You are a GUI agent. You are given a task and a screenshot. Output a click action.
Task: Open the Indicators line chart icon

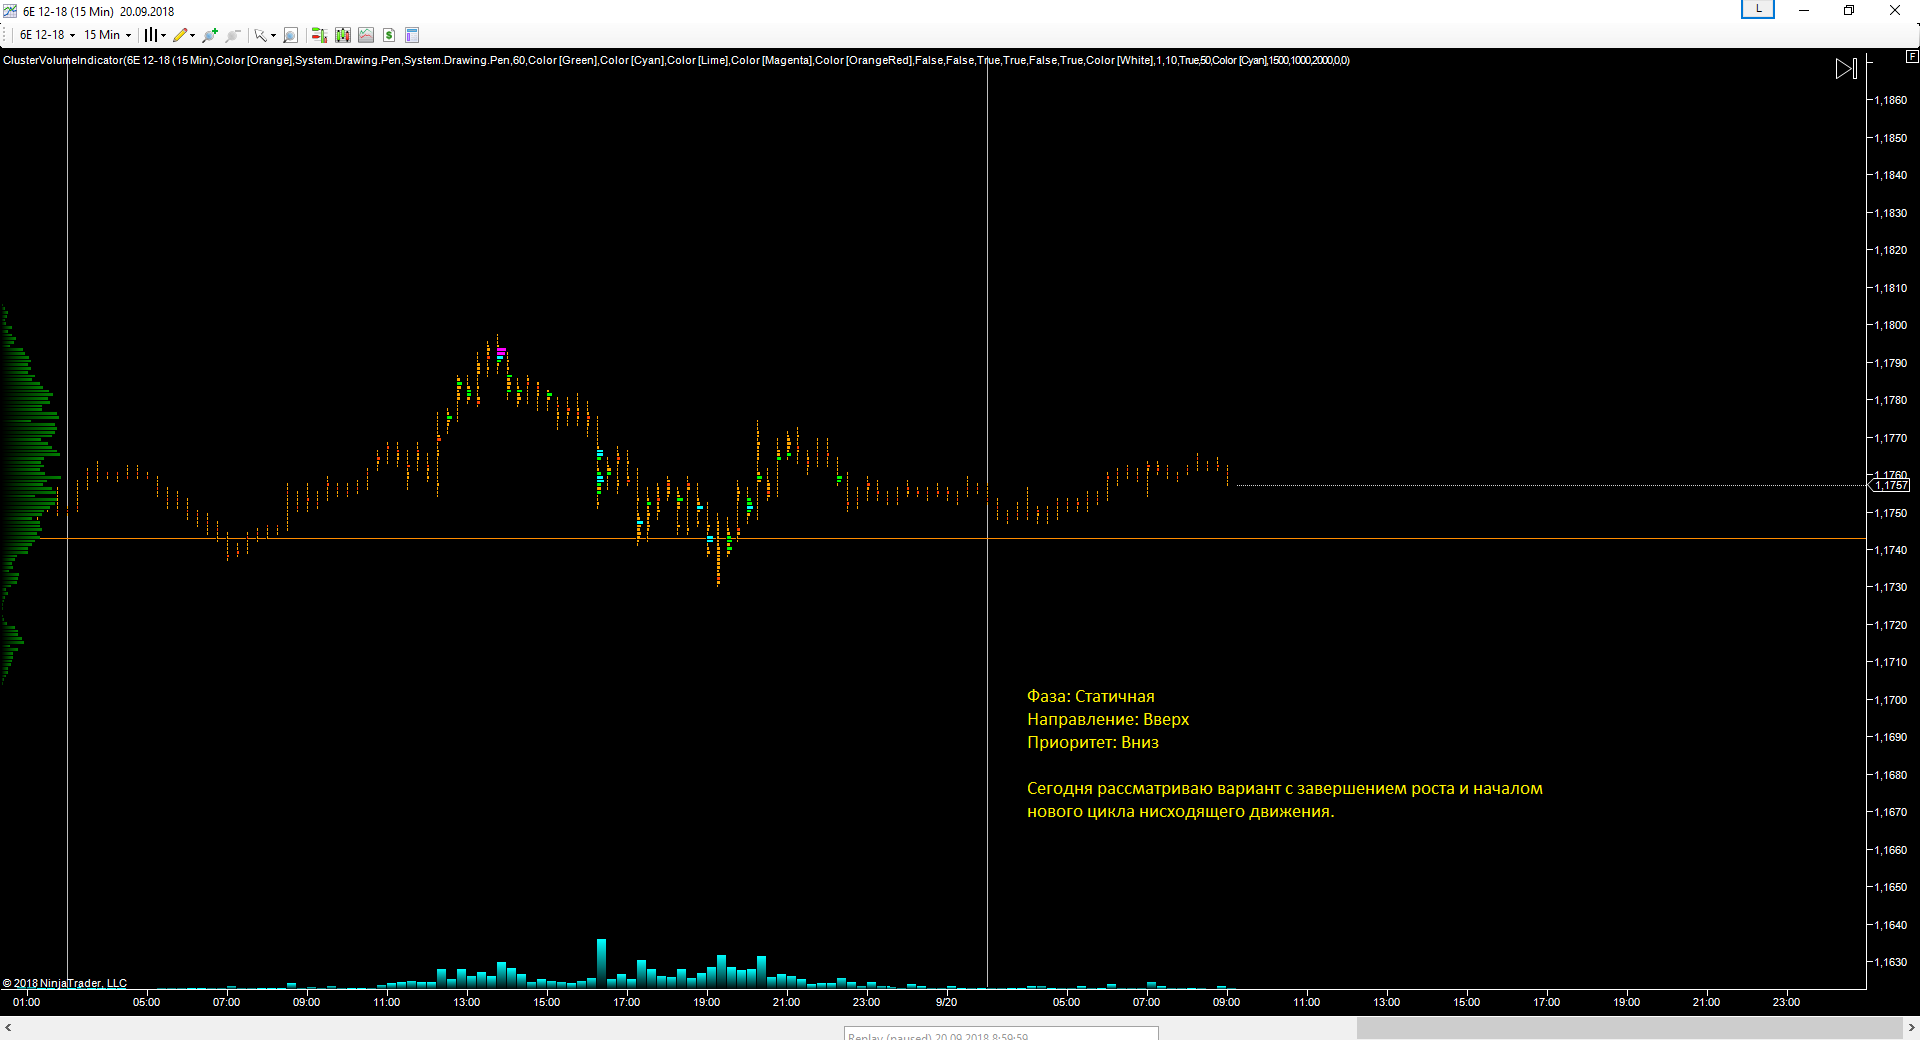366,35
